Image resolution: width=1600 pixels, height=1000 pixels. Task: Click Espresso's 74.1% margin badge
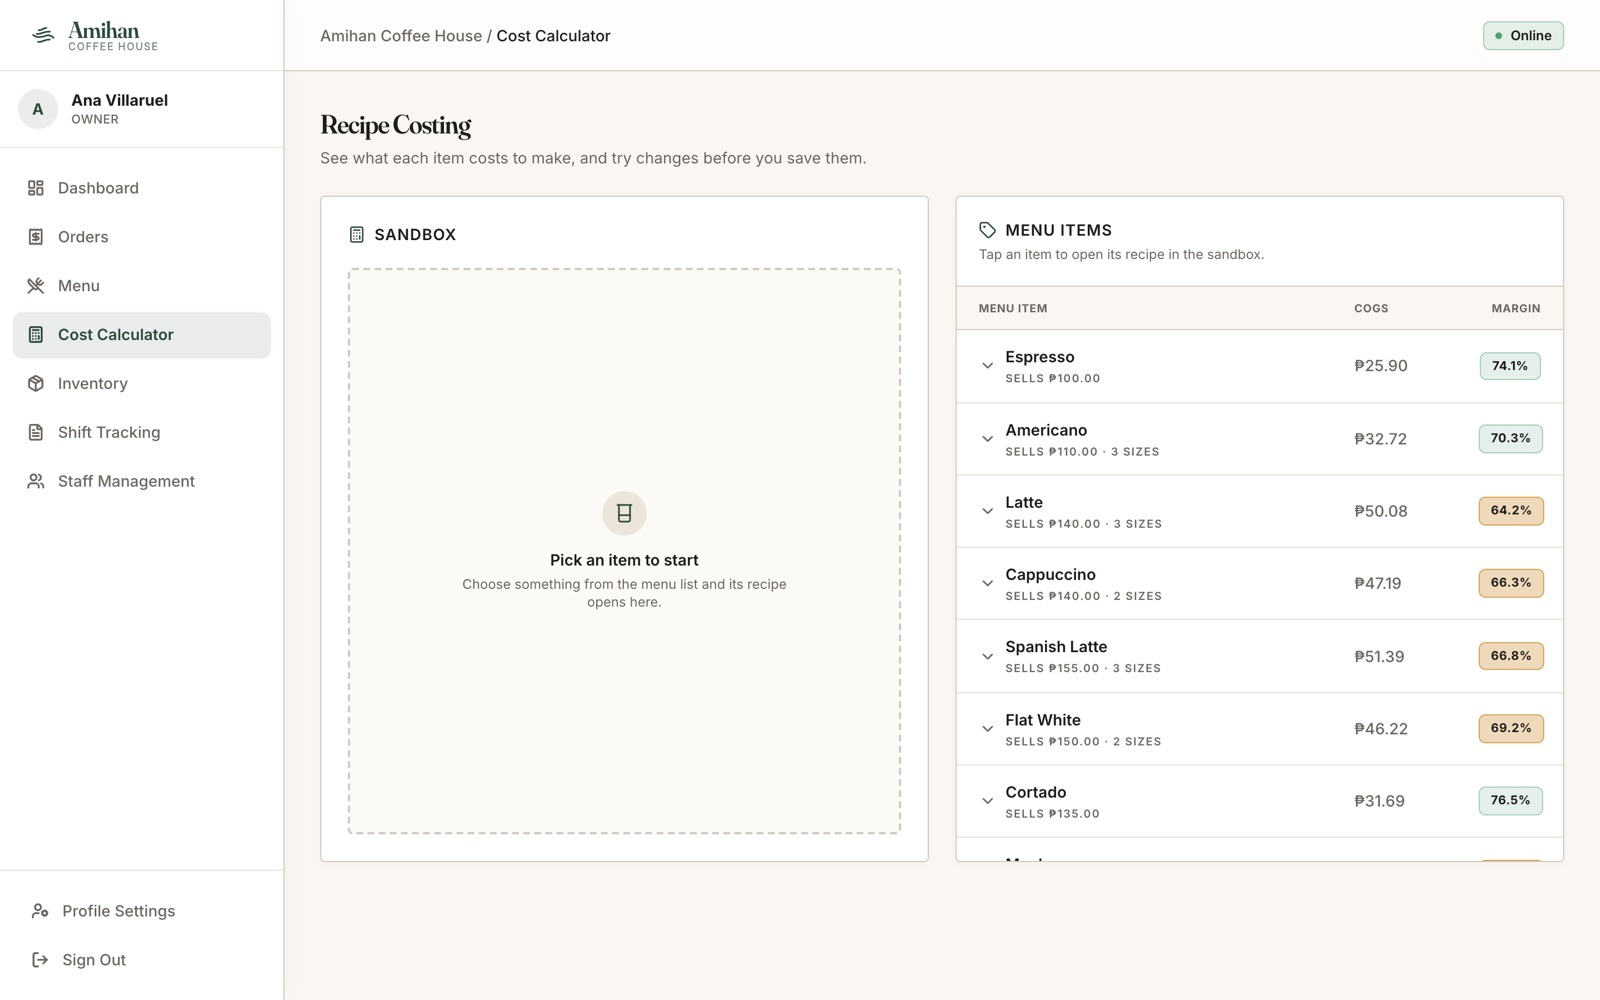[x=1510, y=366]
